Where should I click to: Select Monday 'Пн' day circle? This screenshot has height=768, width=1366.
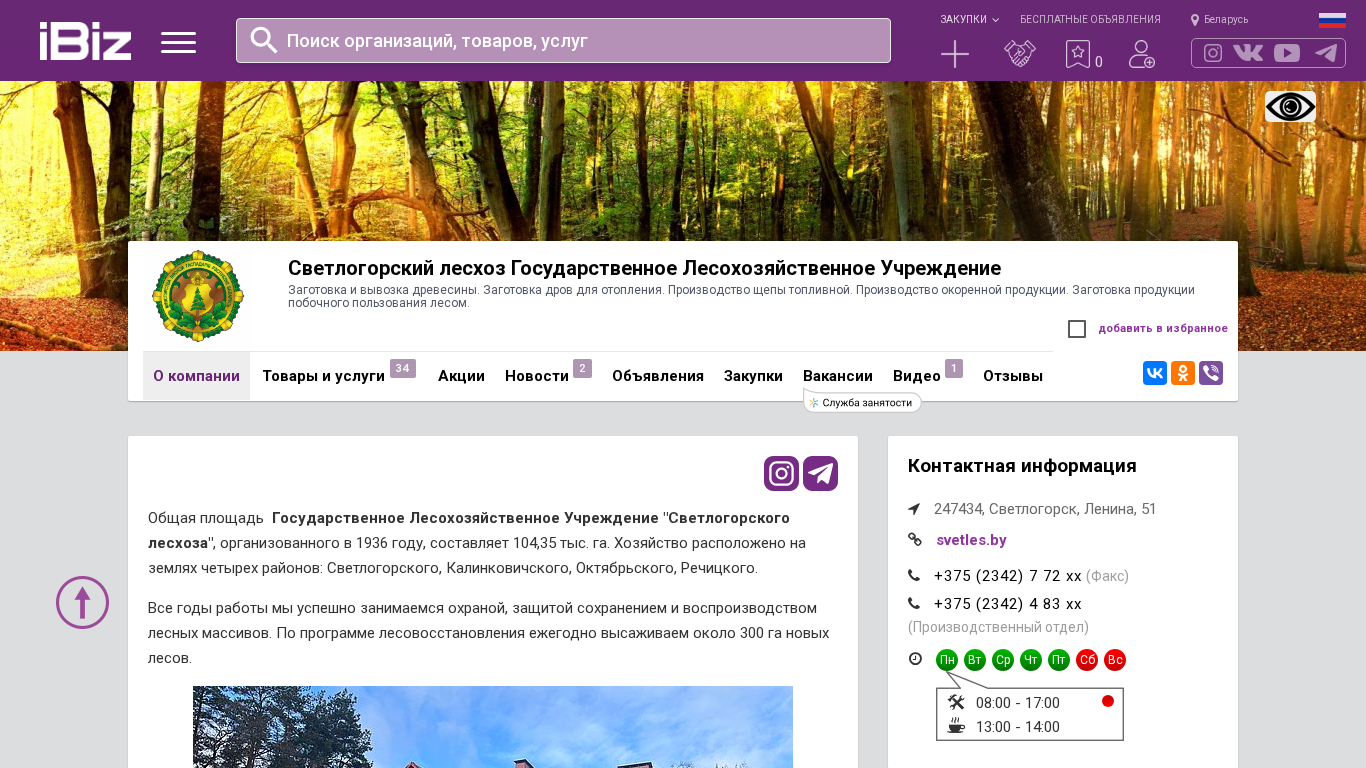coord(947,660)
